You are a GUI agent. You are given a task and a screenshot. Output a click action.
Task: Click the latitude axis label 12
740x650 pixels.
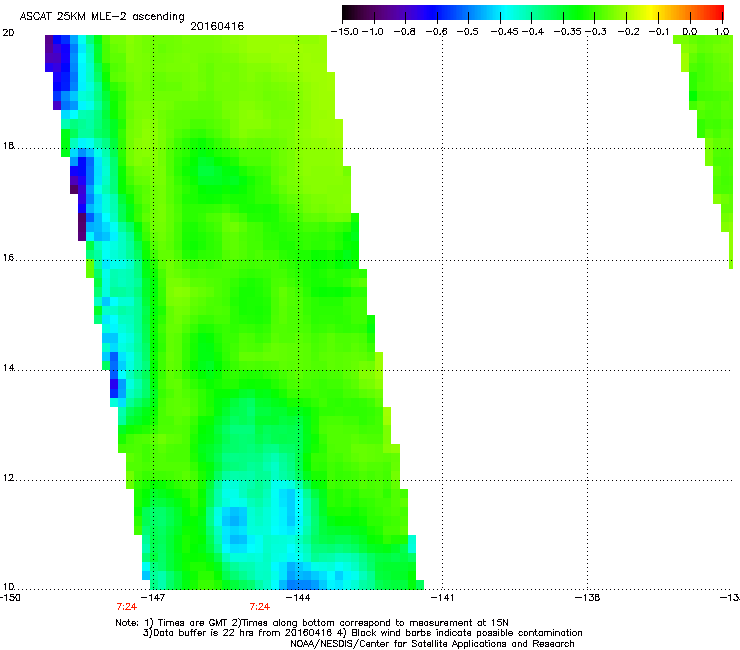click(8, 478)
